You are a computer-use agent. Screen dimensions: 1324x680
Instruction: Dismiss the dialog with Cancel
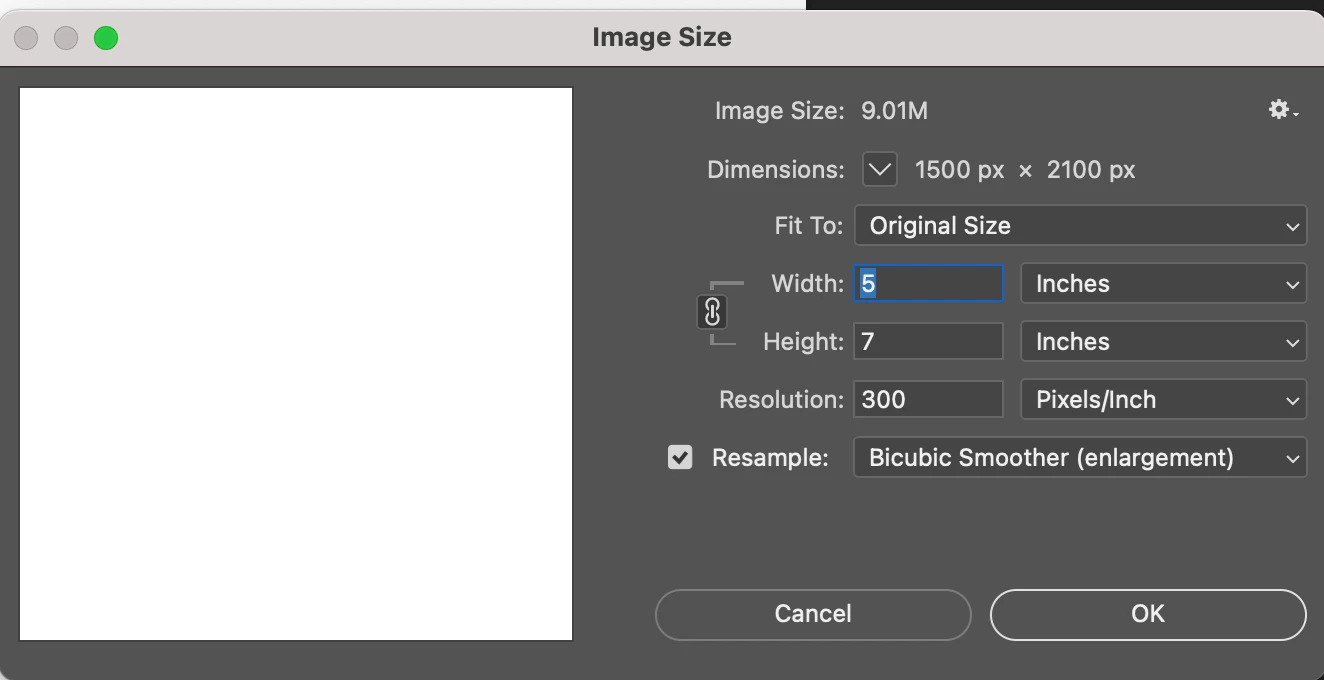(813, 614)
